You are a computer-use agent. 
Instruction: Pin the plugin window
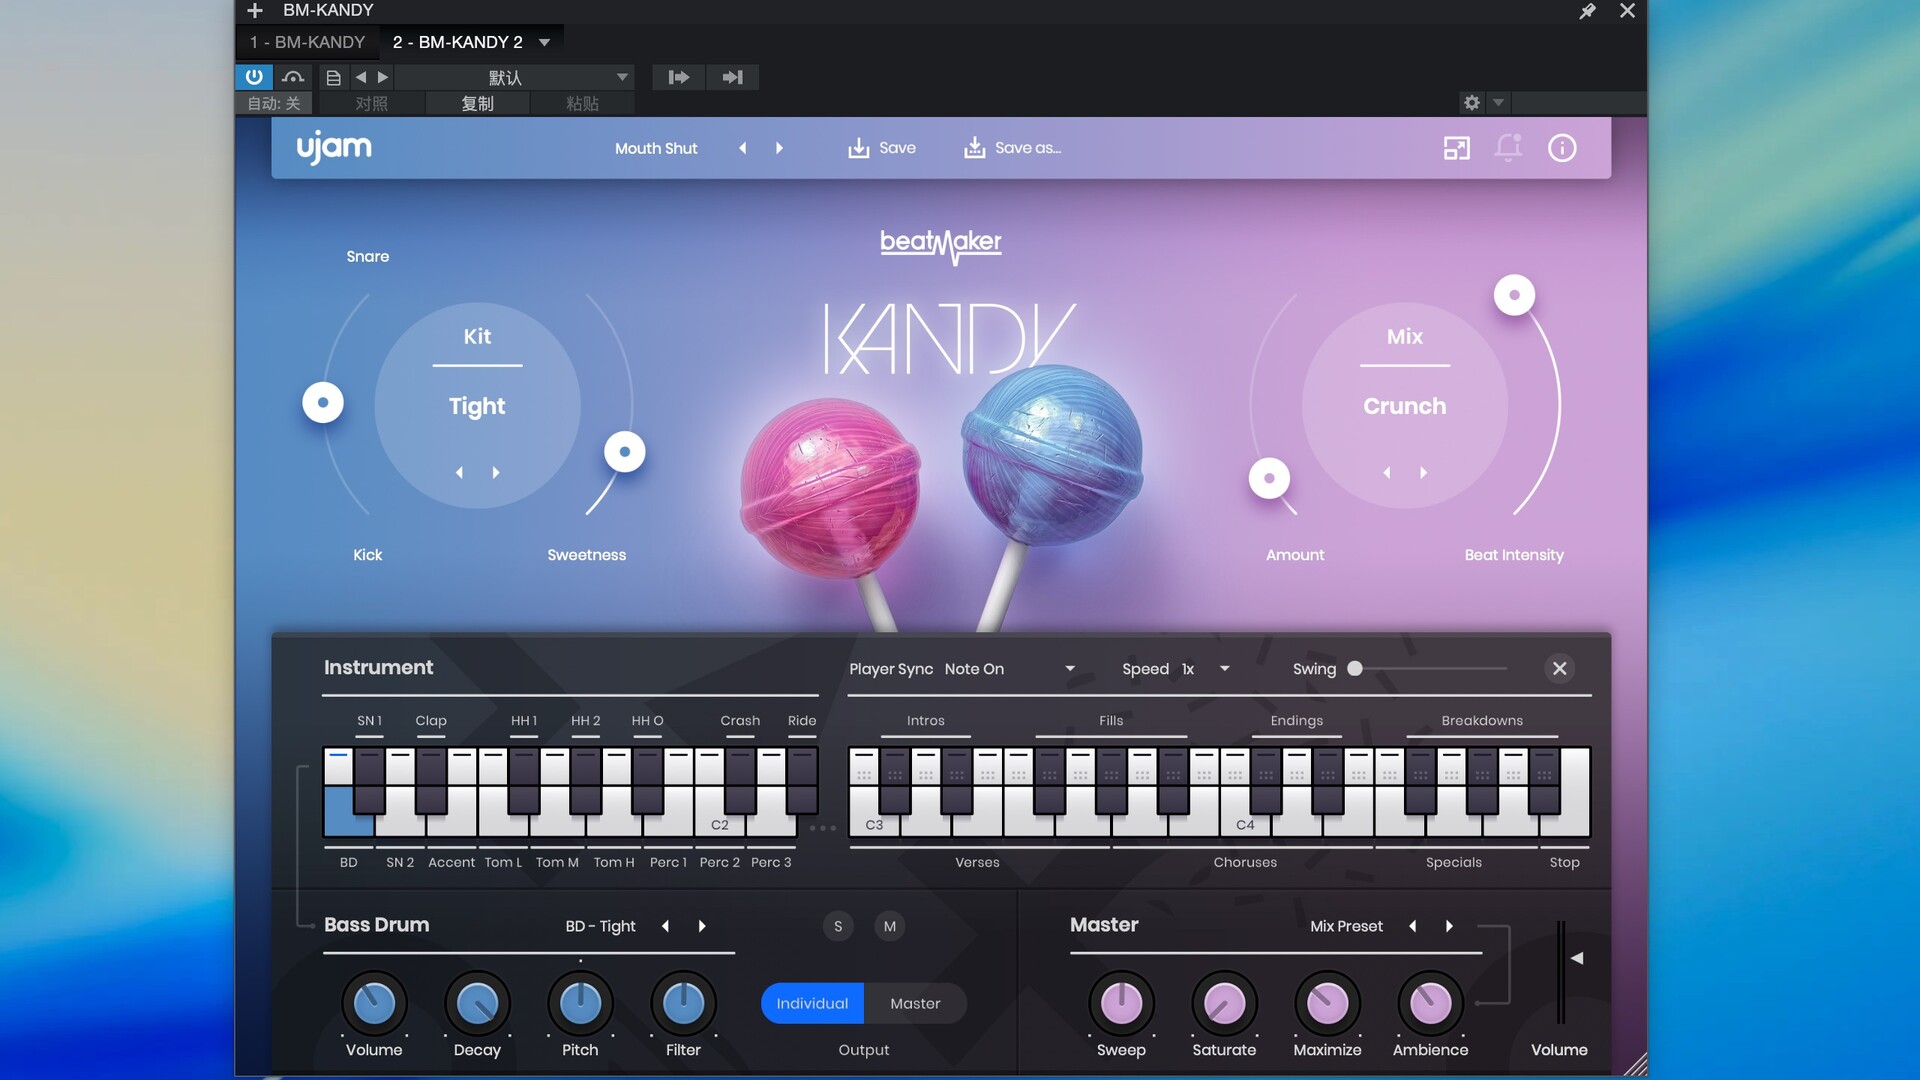coord(1587,11)
